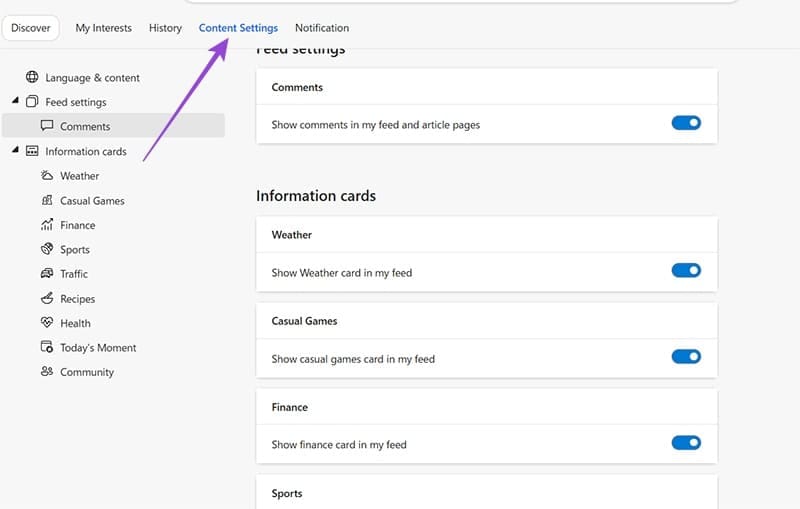Viewport: 800px width, 509px height.
Task: Click the Weather cloud icon in sidebar
Action: (47, 176)
